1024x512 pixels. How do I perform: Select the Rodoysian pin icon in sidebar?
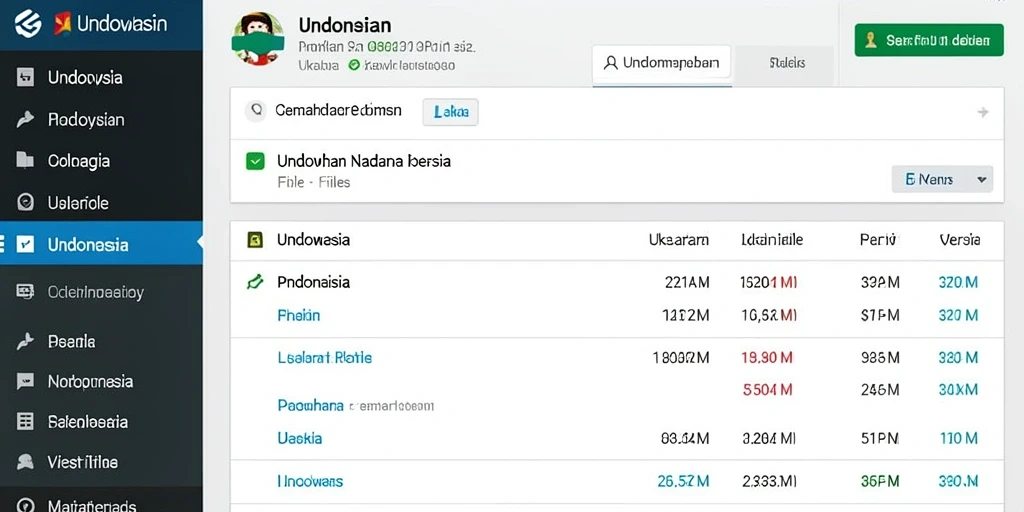25,120
